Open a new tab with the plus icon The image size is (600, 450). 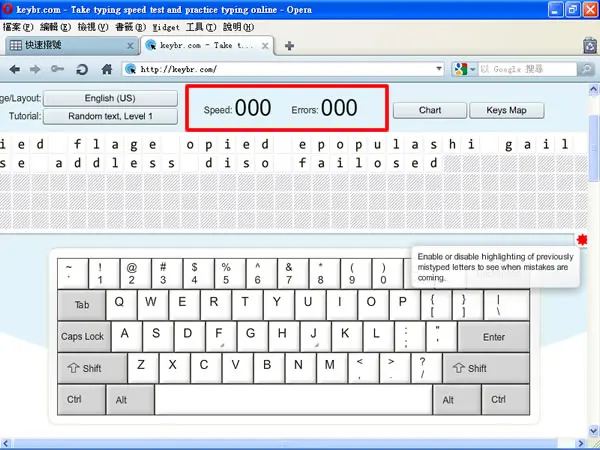click(x=289, y=46)
